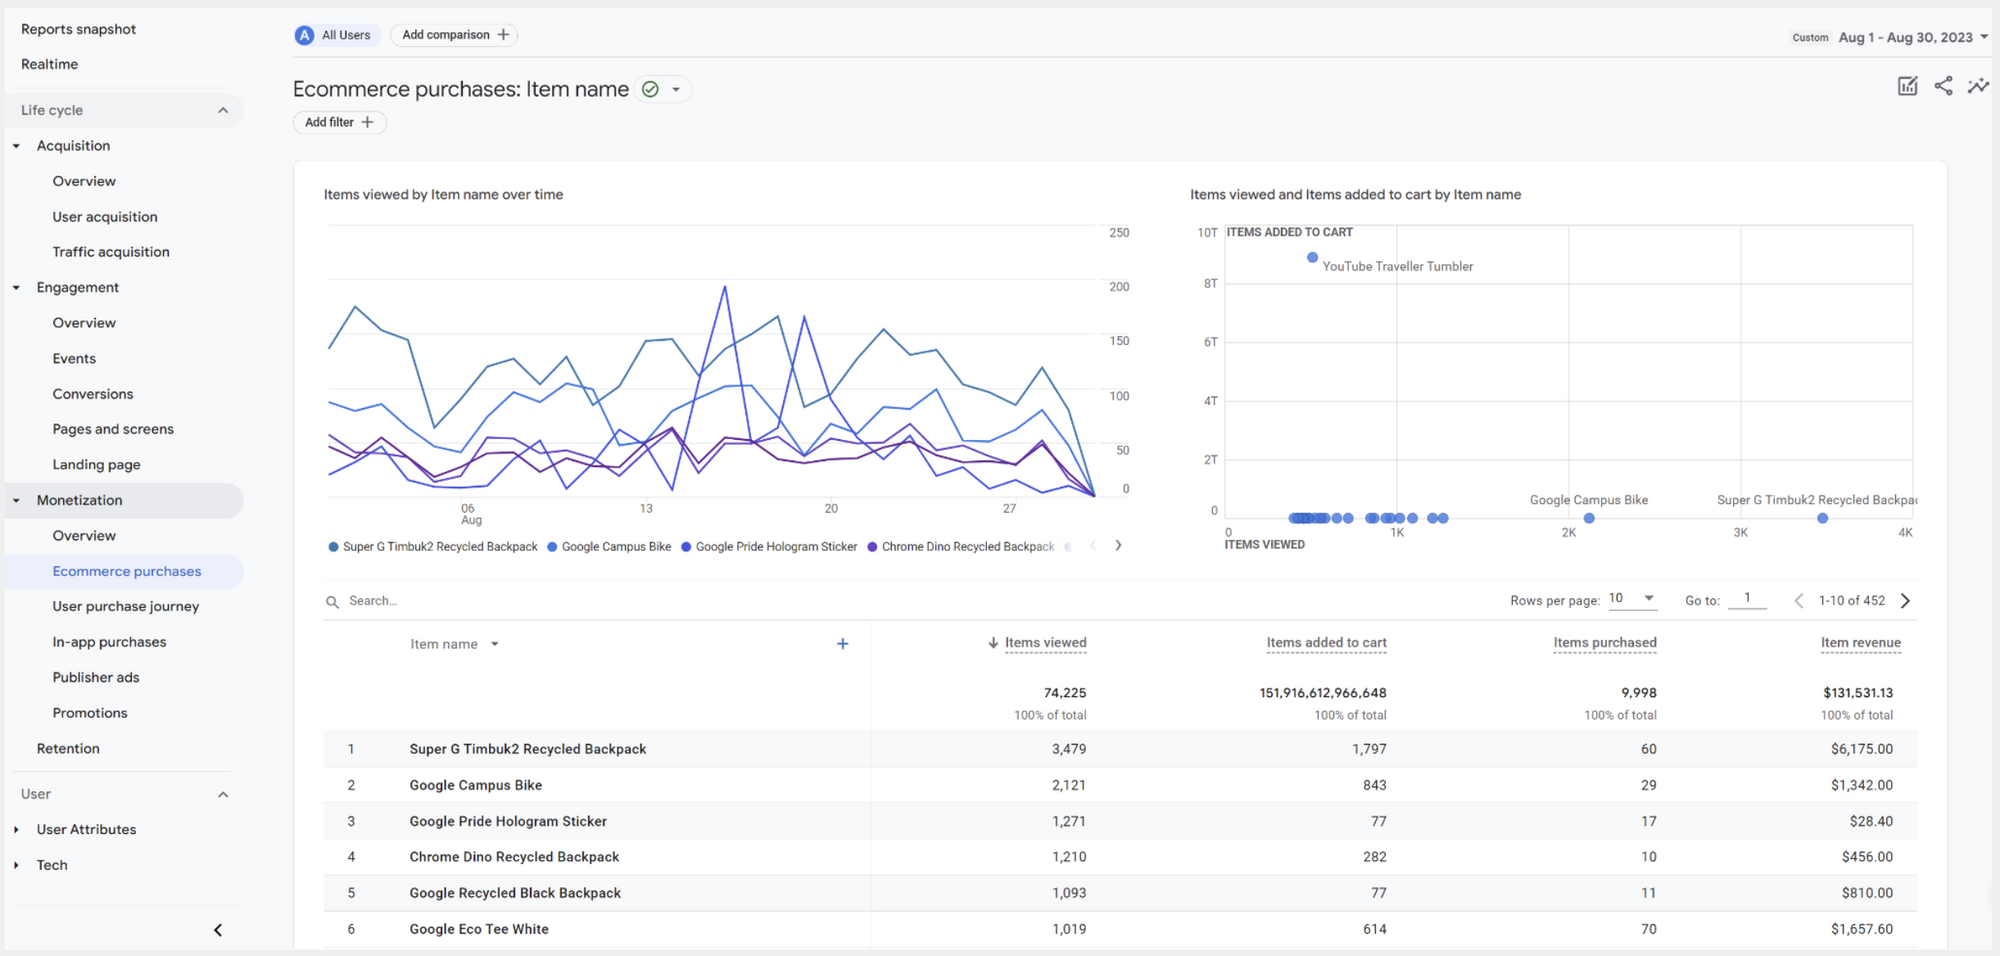Toggle Chrome Dino Recycled Backpack legend series
2000x956 pixels.
tap(960, 547)
